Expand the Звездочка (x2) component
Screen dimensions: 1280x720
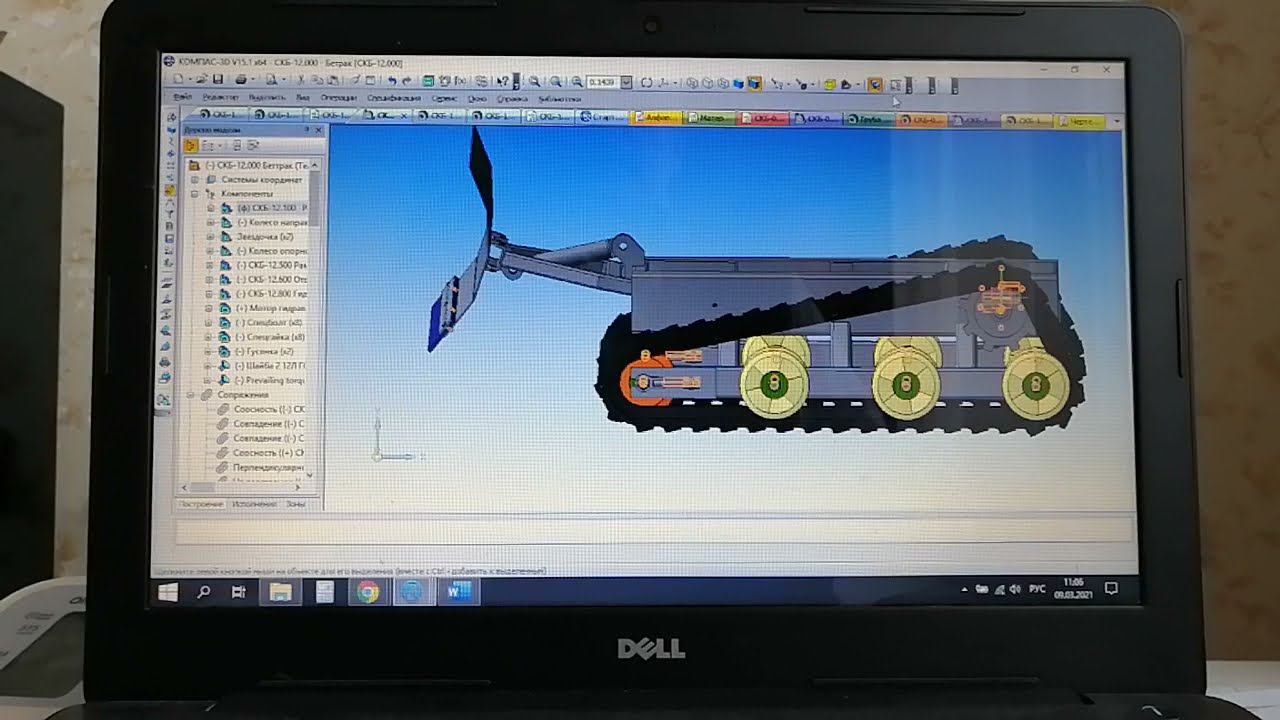pyautogui.click(x=210, y=237)
